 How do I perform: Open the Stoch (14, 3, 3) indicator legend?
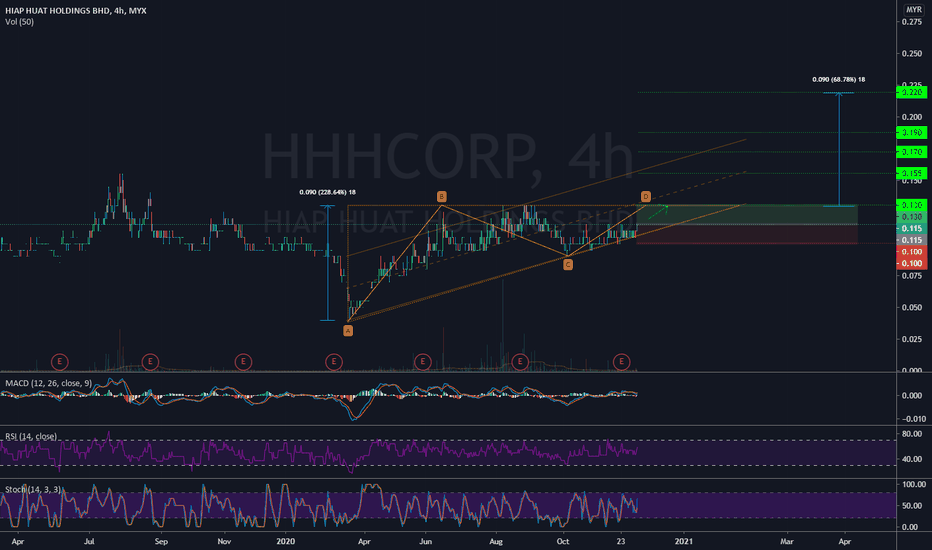[x=33, y=489]
